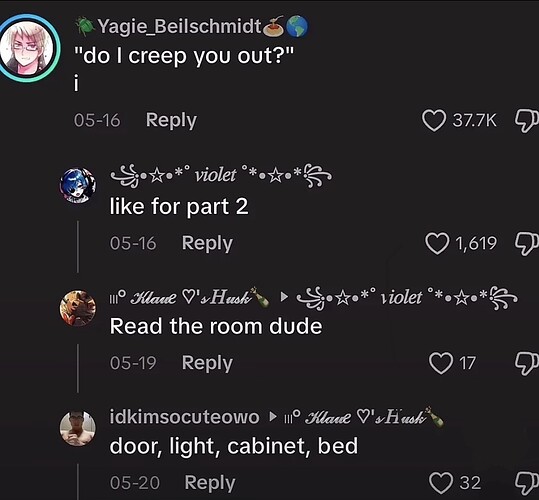Dislike violet's "like for part 2" comment
Image resolution: width=539 pixels, height=500 pixels.
click(x=527, y=244)
